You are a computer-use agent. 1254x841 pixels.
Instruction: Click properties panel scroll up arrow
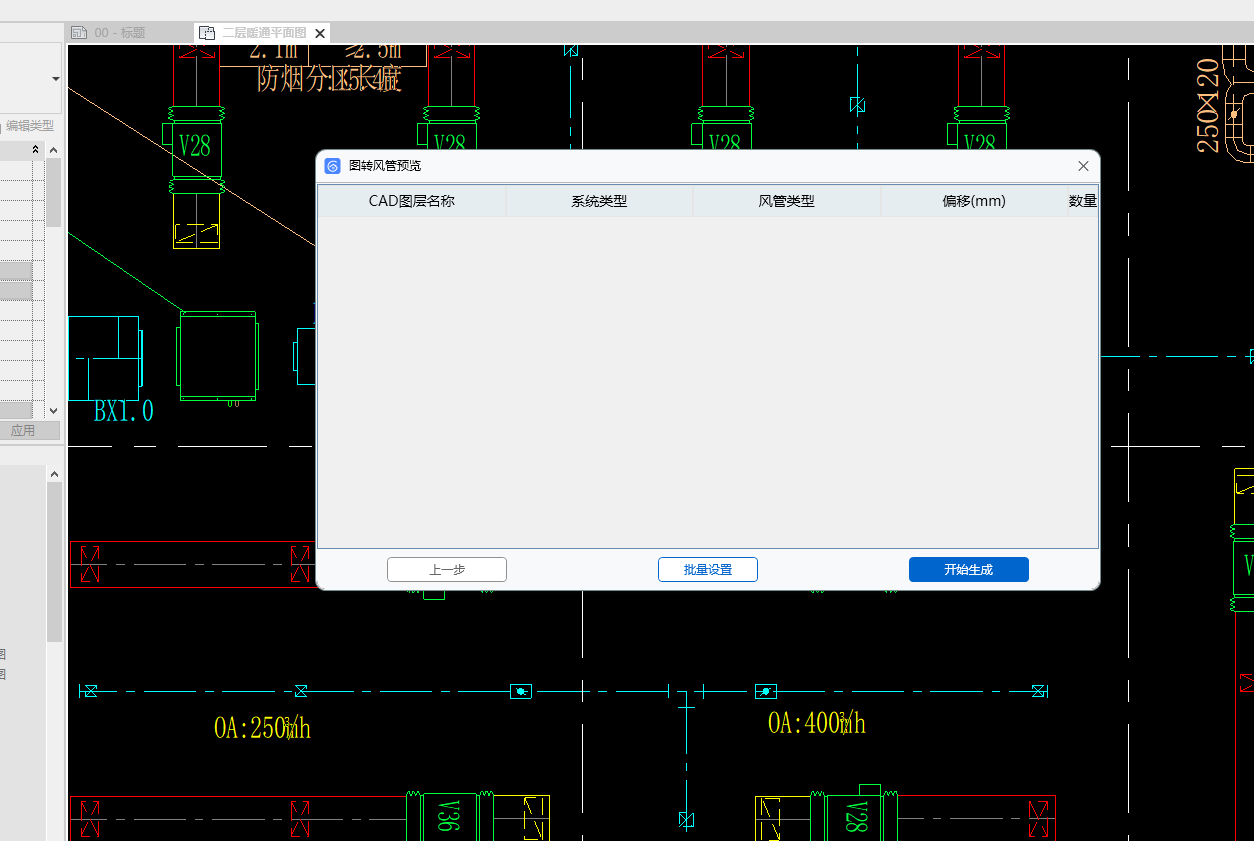(54, 150)
